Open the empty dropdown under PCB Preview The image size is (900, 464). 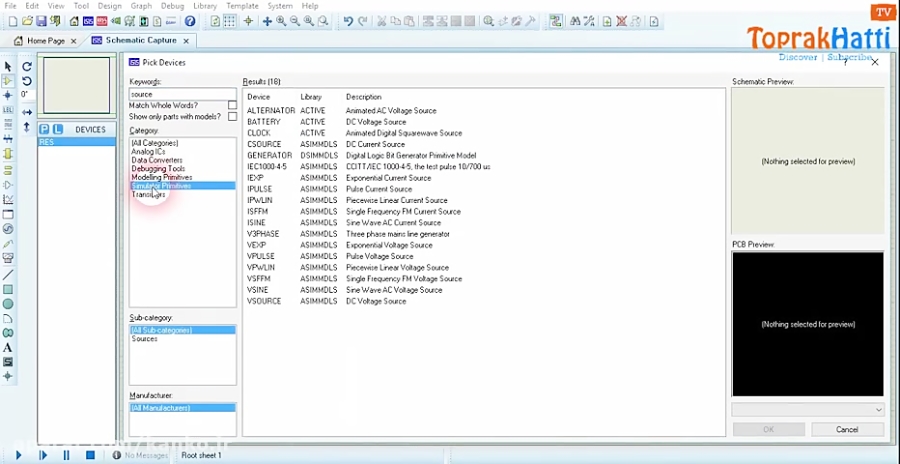[x=807, y=409]
